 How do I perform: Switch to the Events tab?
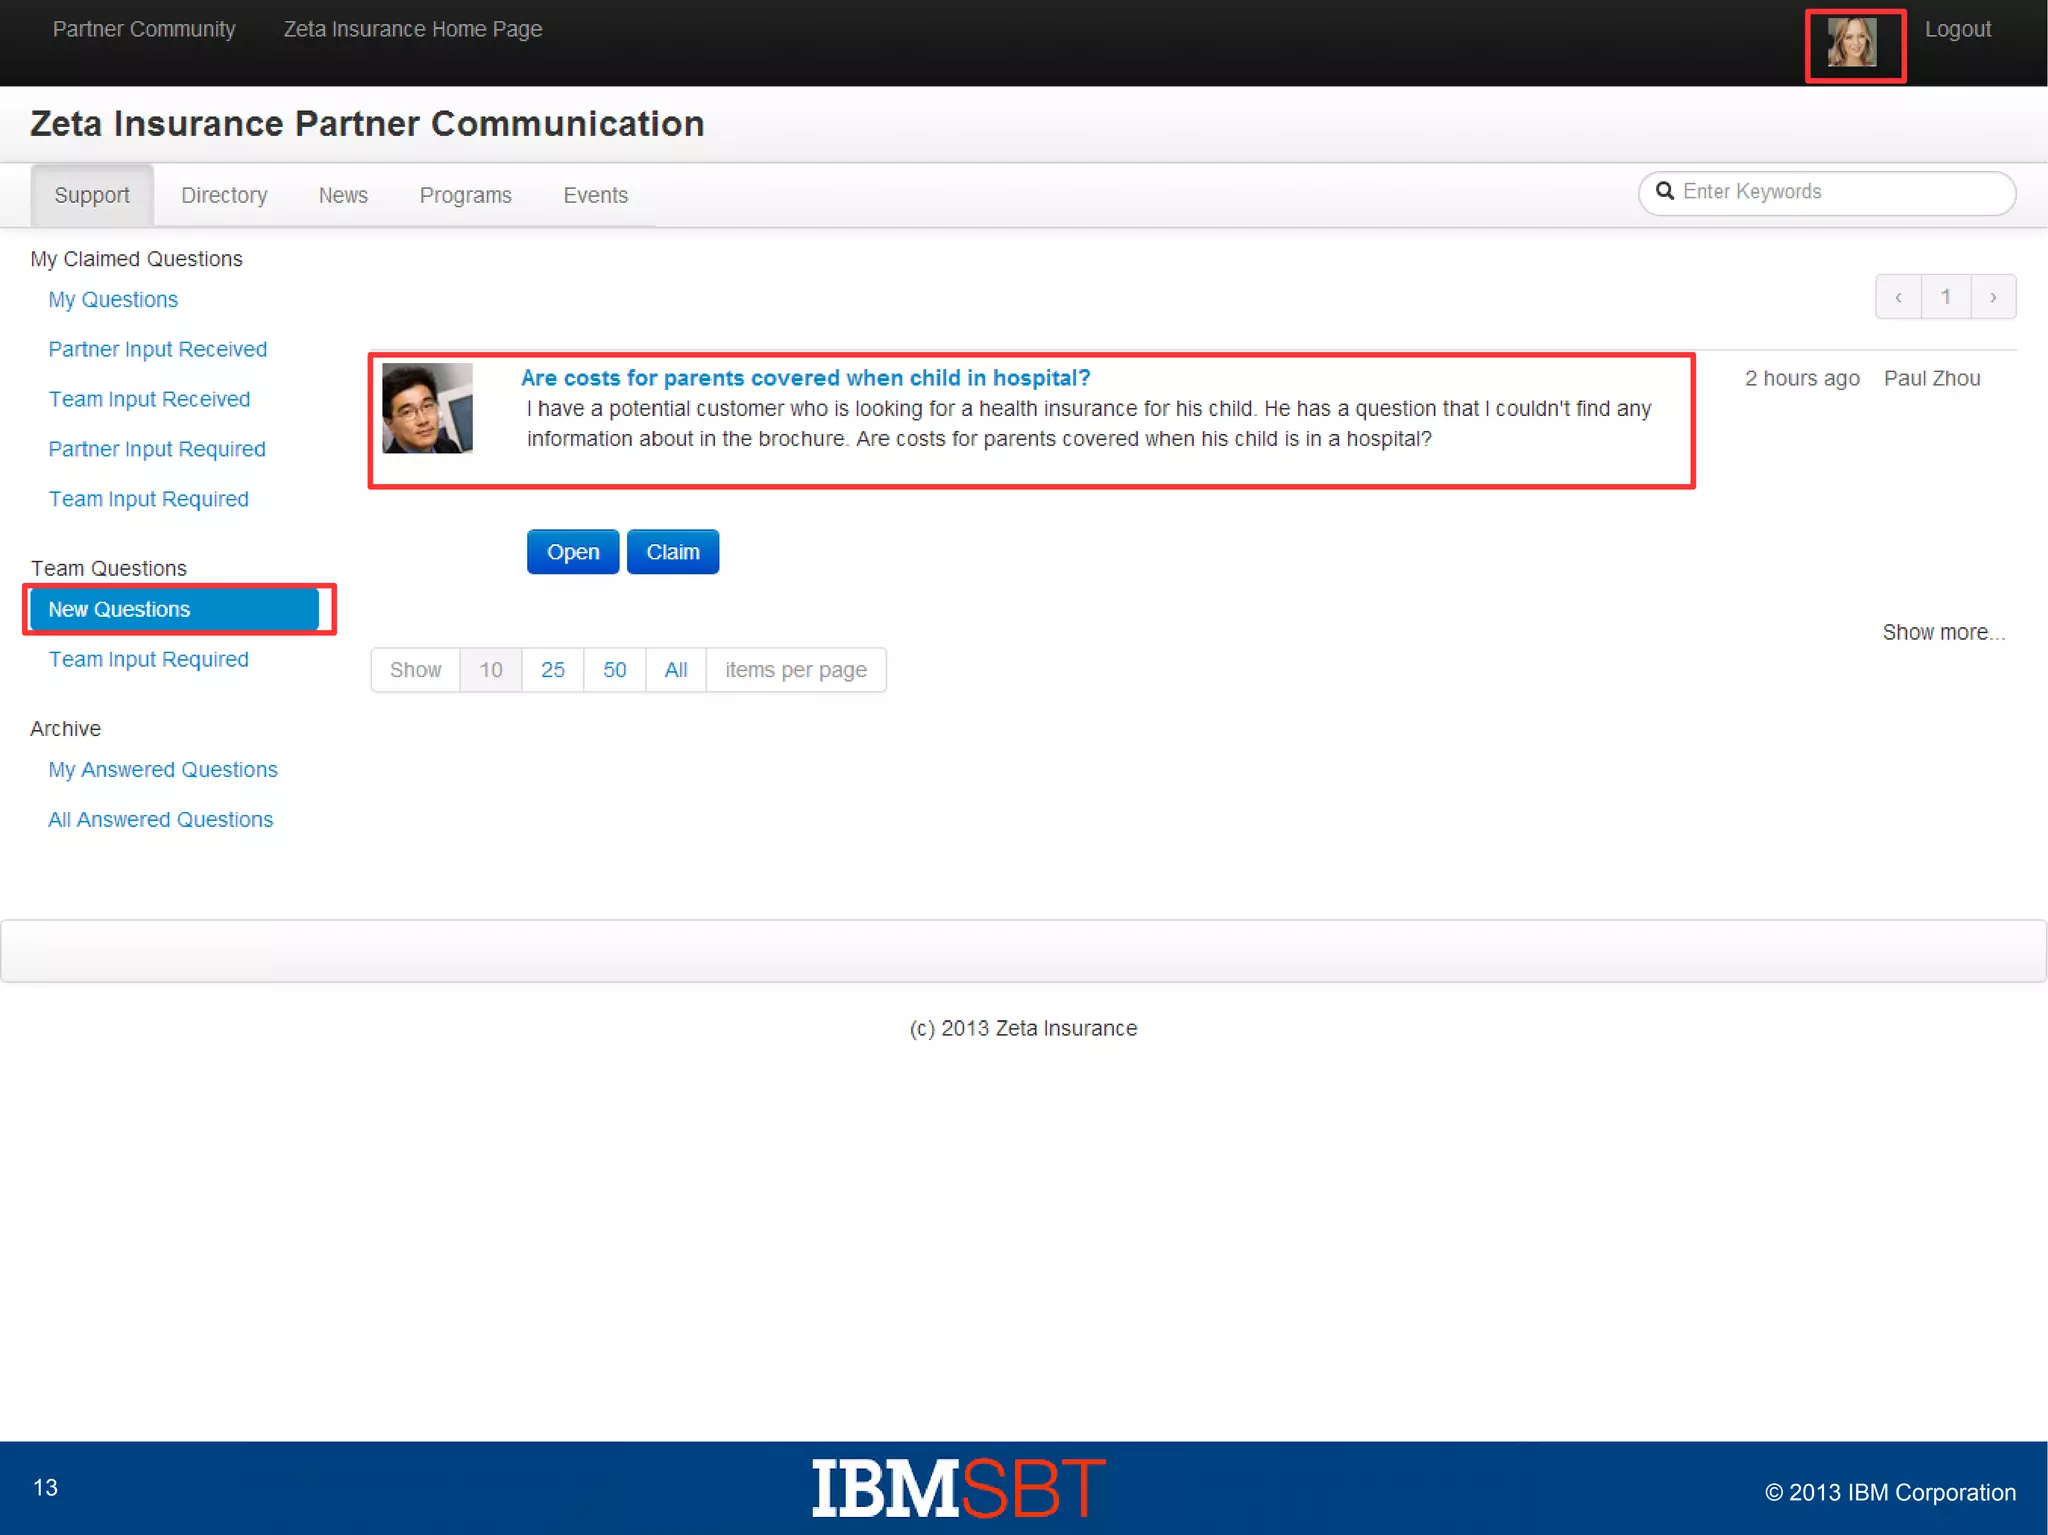(x=595, y=195)
